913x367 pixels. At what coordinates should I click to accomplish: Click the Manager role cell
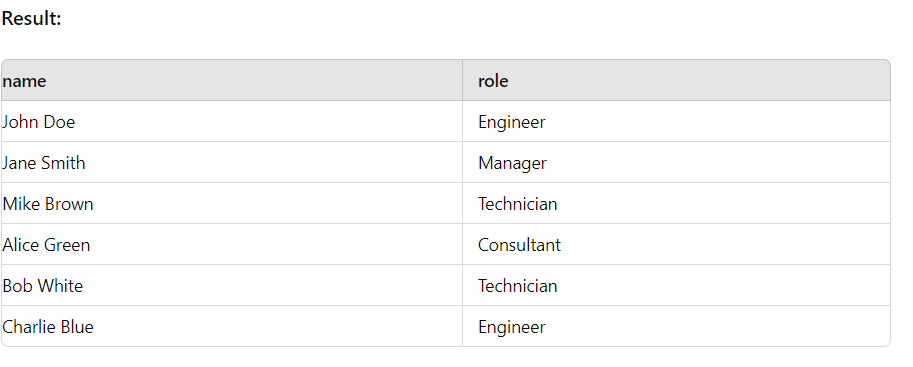tap(676, 163)
